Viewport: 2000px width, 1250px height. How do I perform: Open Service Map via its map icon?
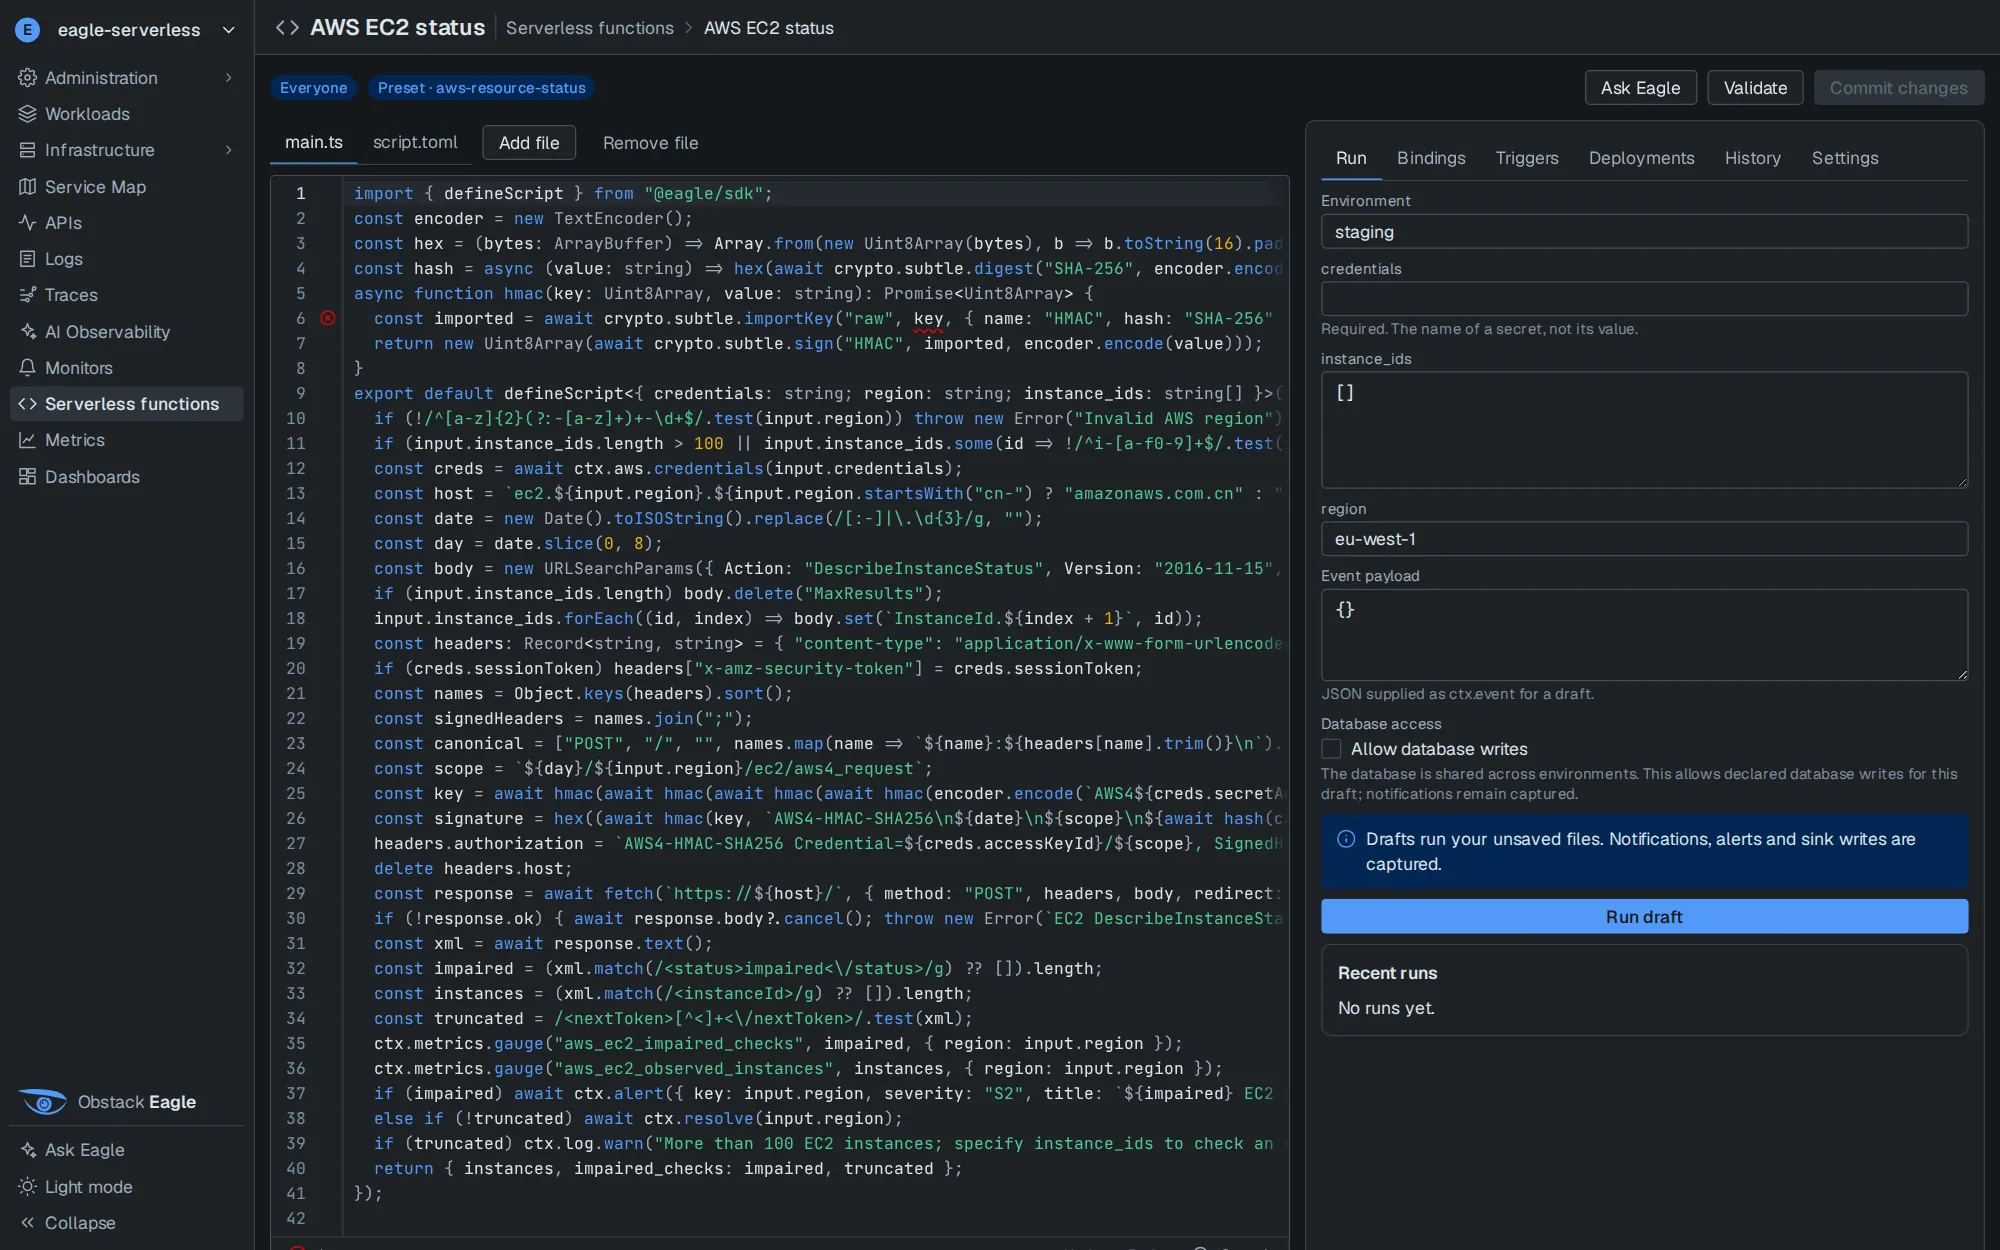(x=27, y=187)
